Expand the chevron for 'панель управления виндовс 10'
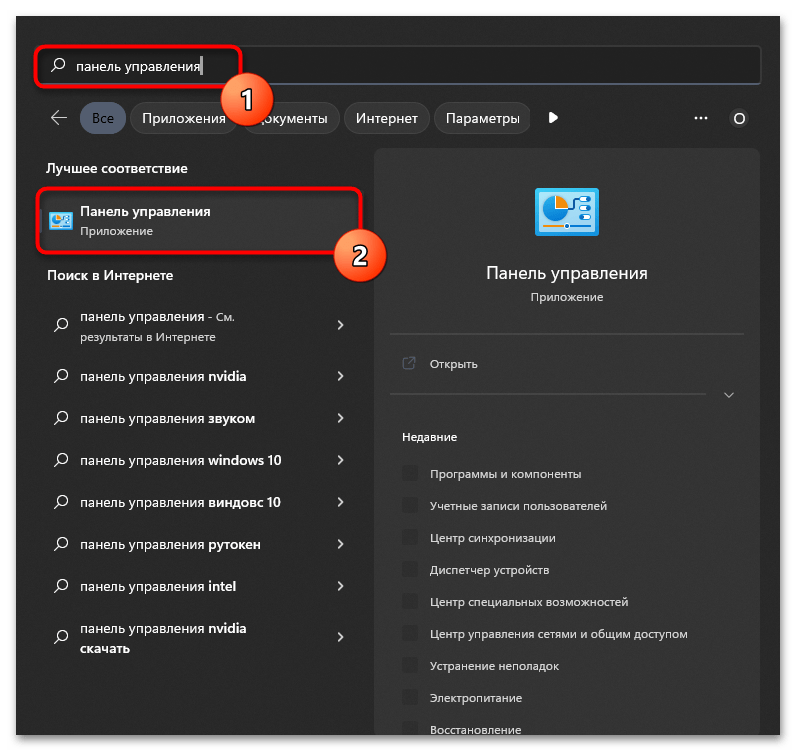 (341, 502)
